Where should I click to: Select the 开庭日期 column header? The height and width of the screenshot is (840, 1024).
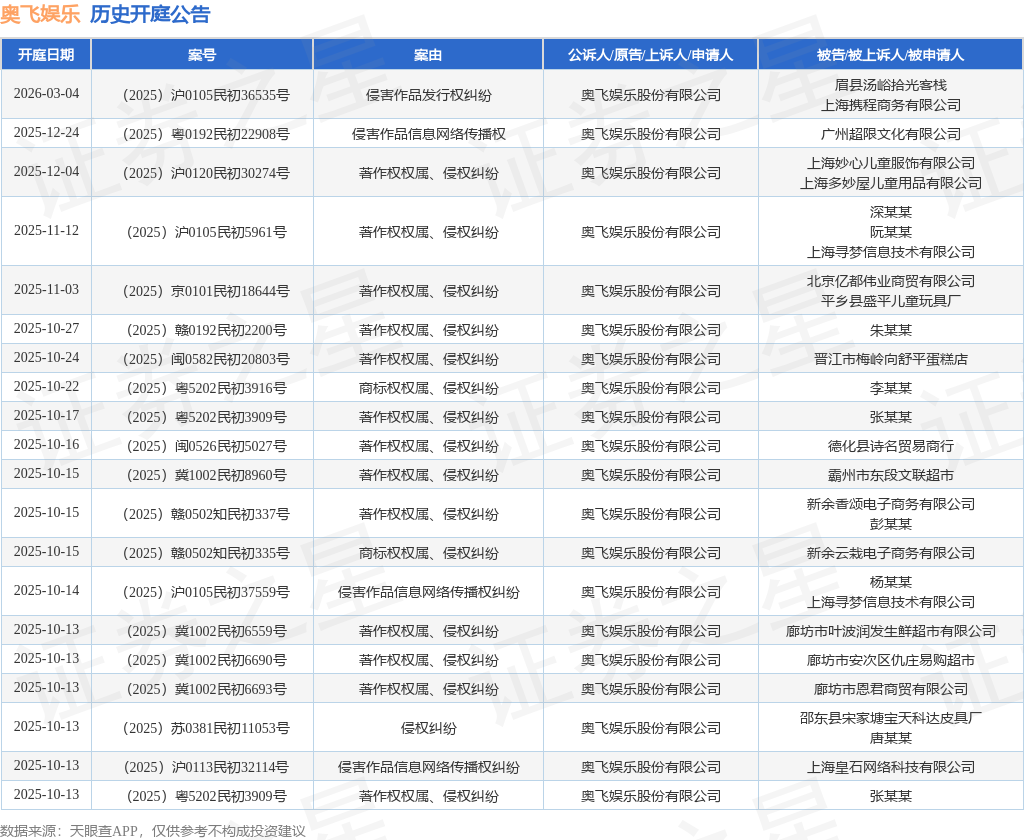pos(46,55)
